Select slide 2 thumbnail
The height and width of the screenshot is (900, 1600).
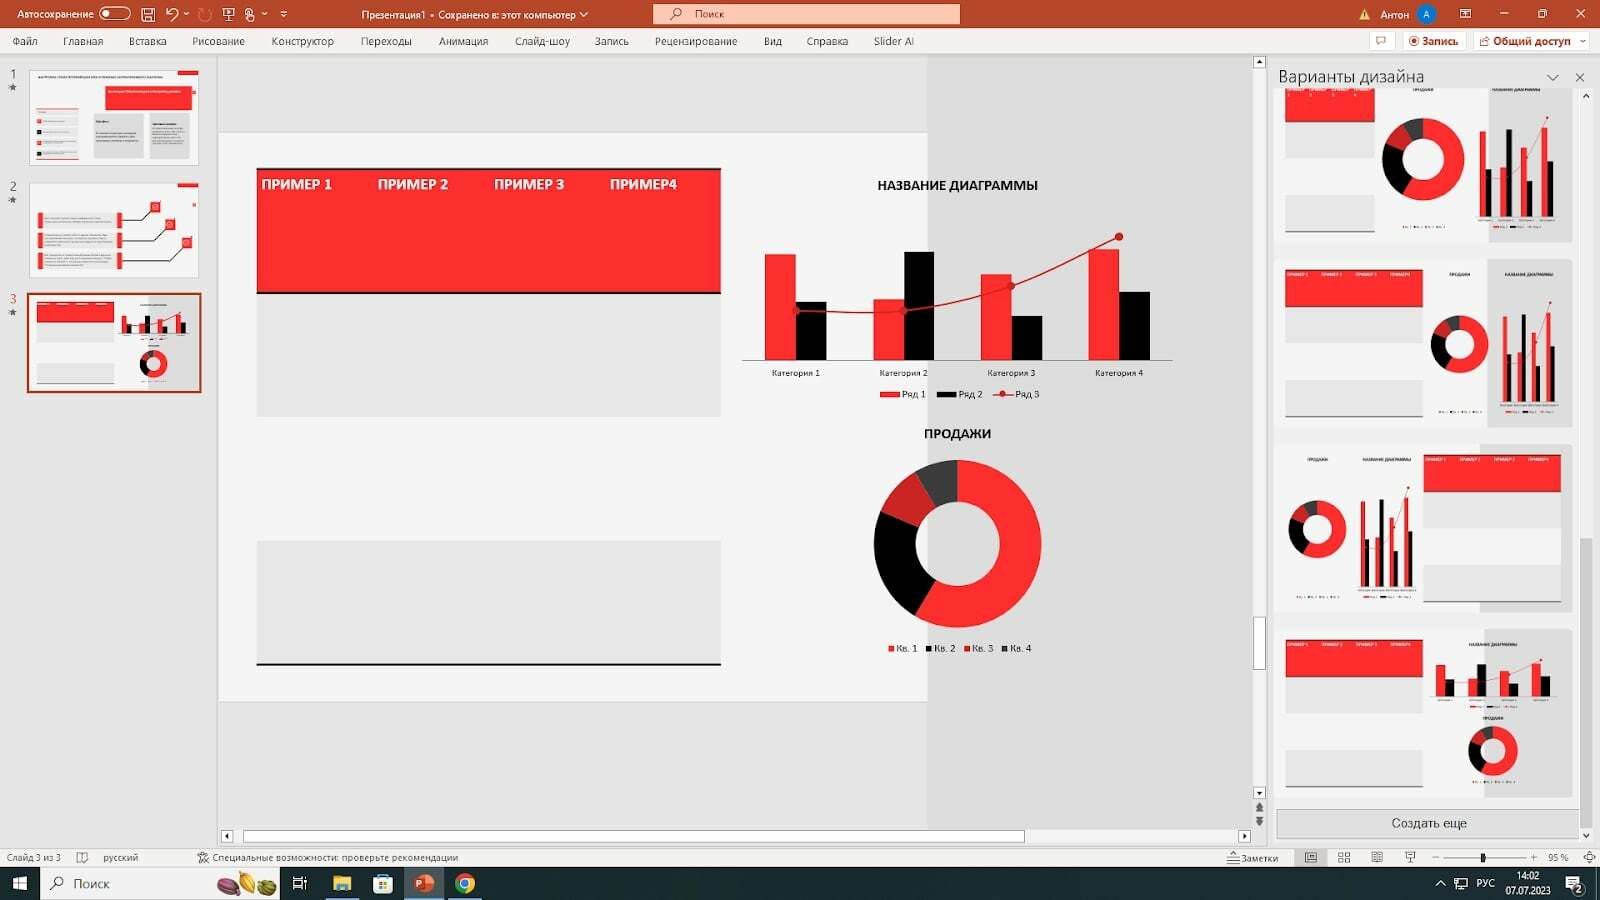tap(114, 230)
